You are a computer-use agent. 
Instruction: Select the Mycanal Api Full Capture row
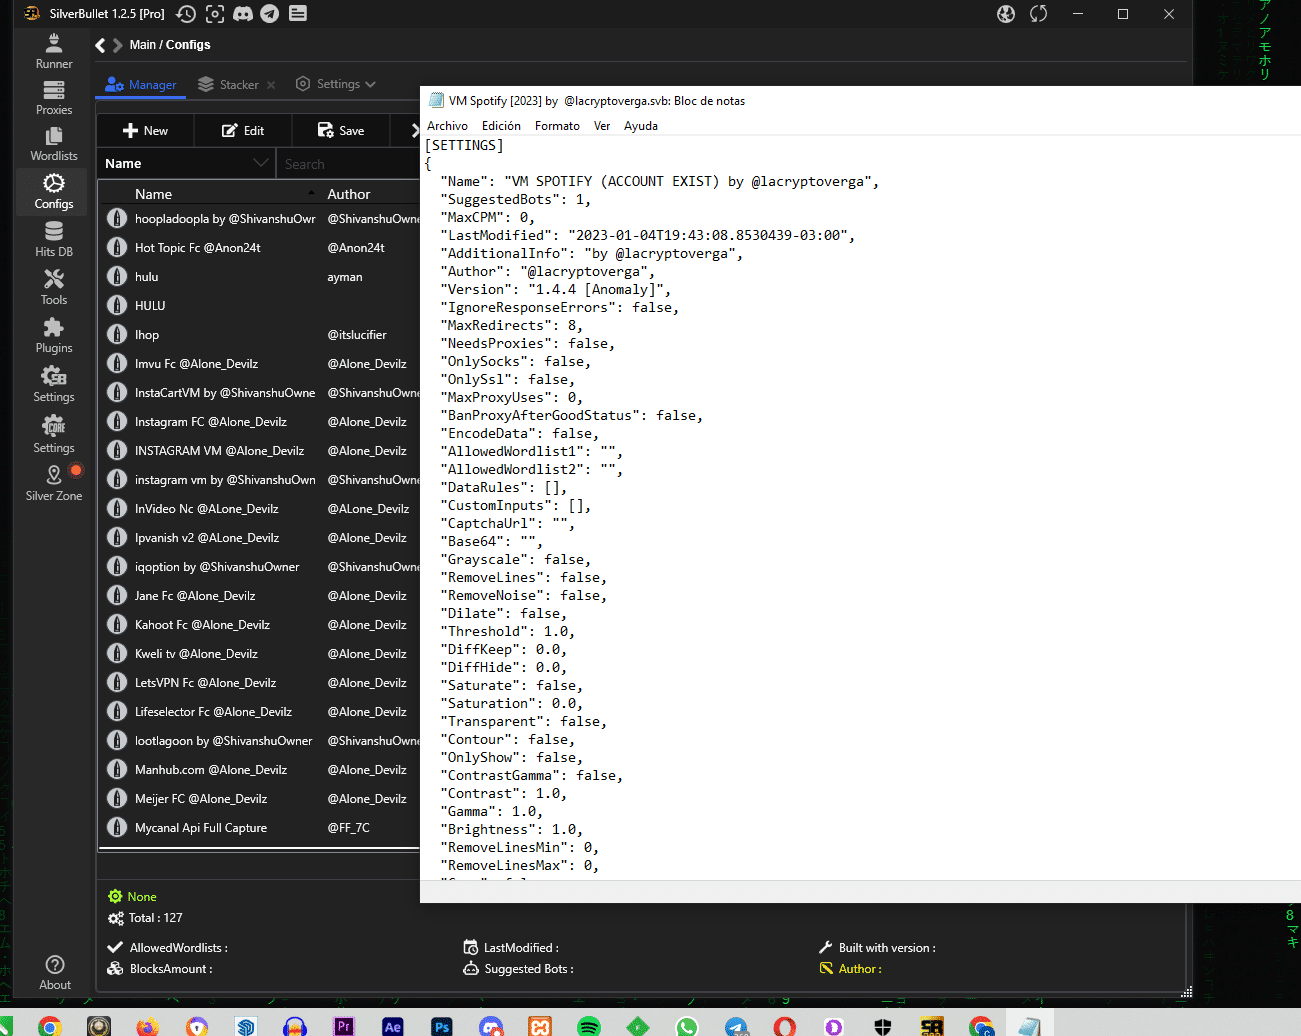pos(201,828)
